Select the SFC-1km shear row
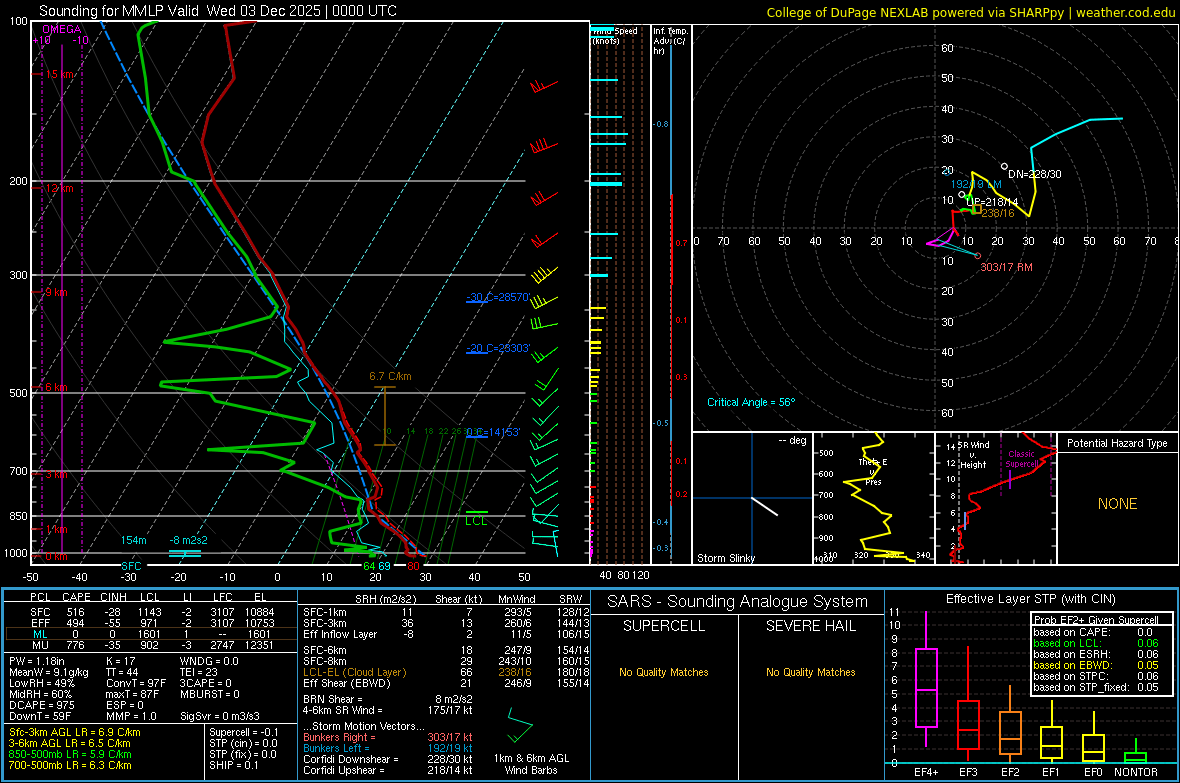The height and width of the screenshot is (783, 1180). [x=446, y=612]
